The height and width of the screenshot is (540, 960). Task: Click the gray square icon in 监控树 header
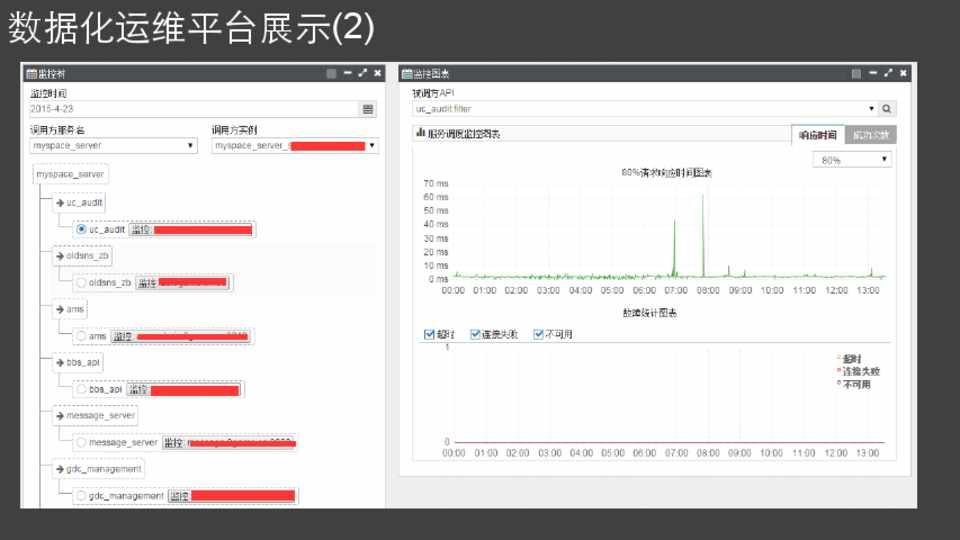click(x=332, y=73)
